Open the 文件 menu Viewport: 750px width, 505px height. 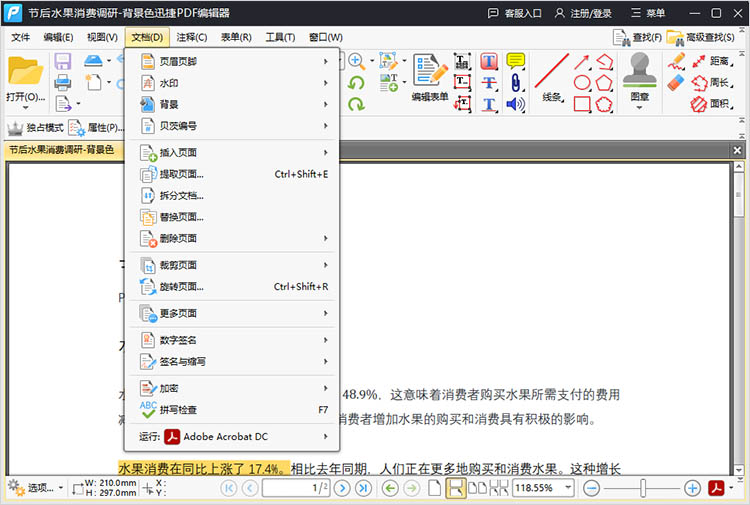point(20,37)
